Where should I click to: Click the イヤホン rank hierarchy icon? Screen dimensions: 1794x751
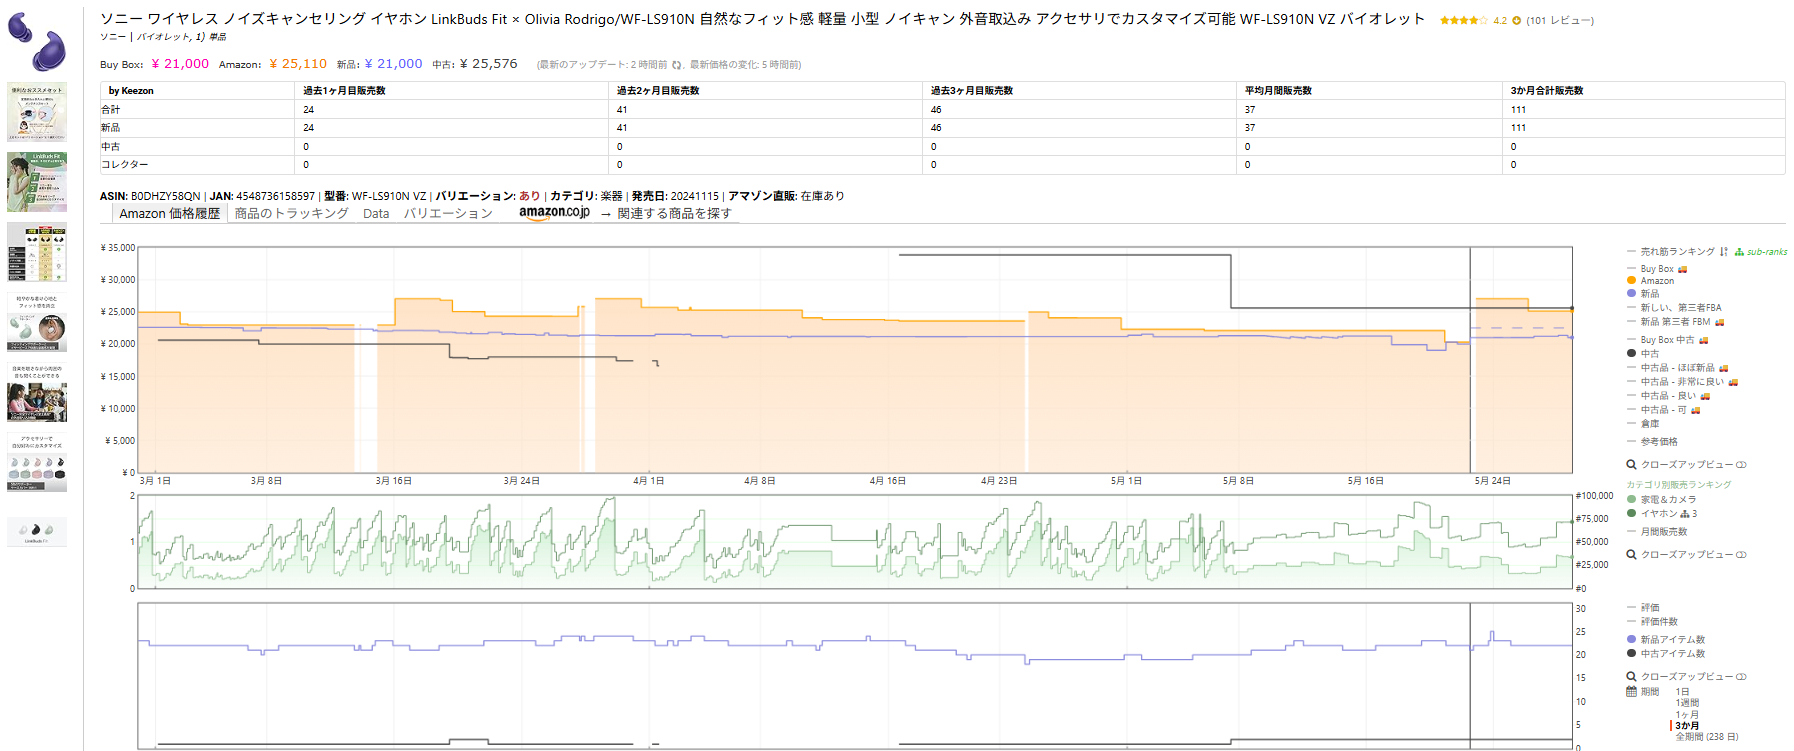pos(1686,514)
